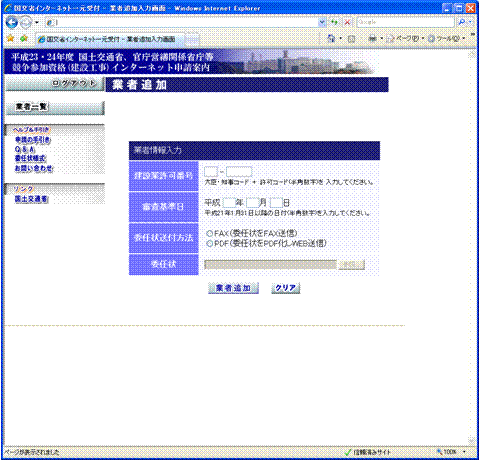This screenshot has width=479, height=460.
Task: Click the クリア button
Action: tap(286, 288)
